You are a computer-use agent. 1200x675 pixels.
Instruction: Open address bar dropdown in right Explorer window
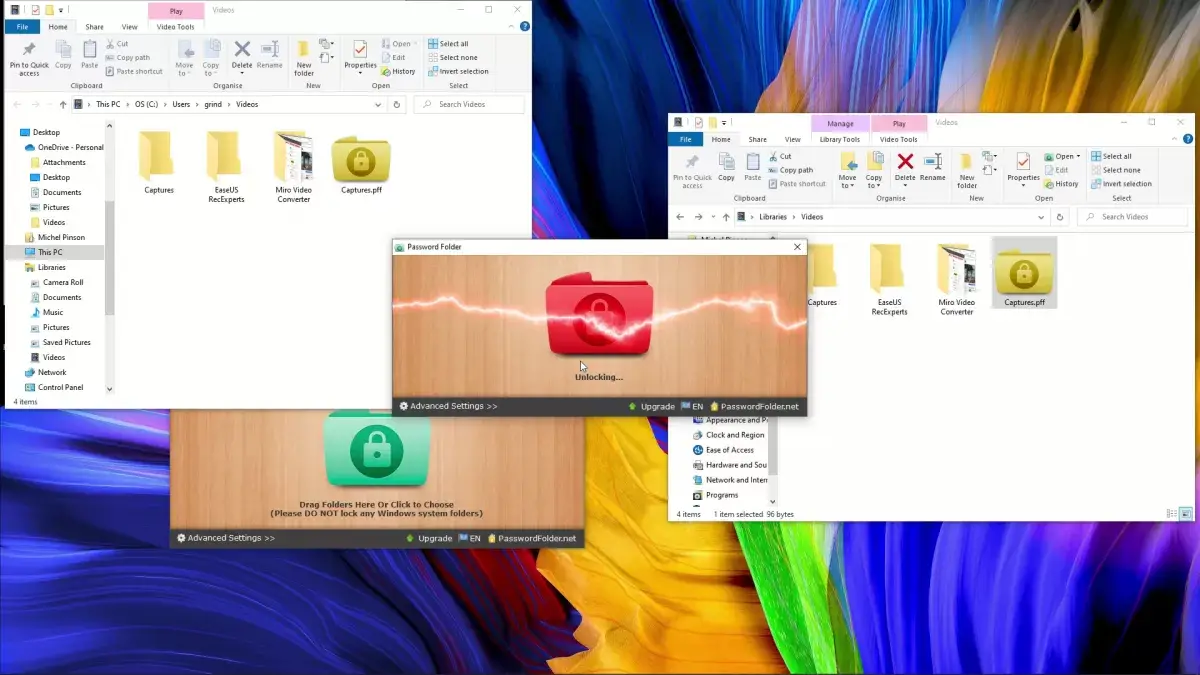[1042, 217]
